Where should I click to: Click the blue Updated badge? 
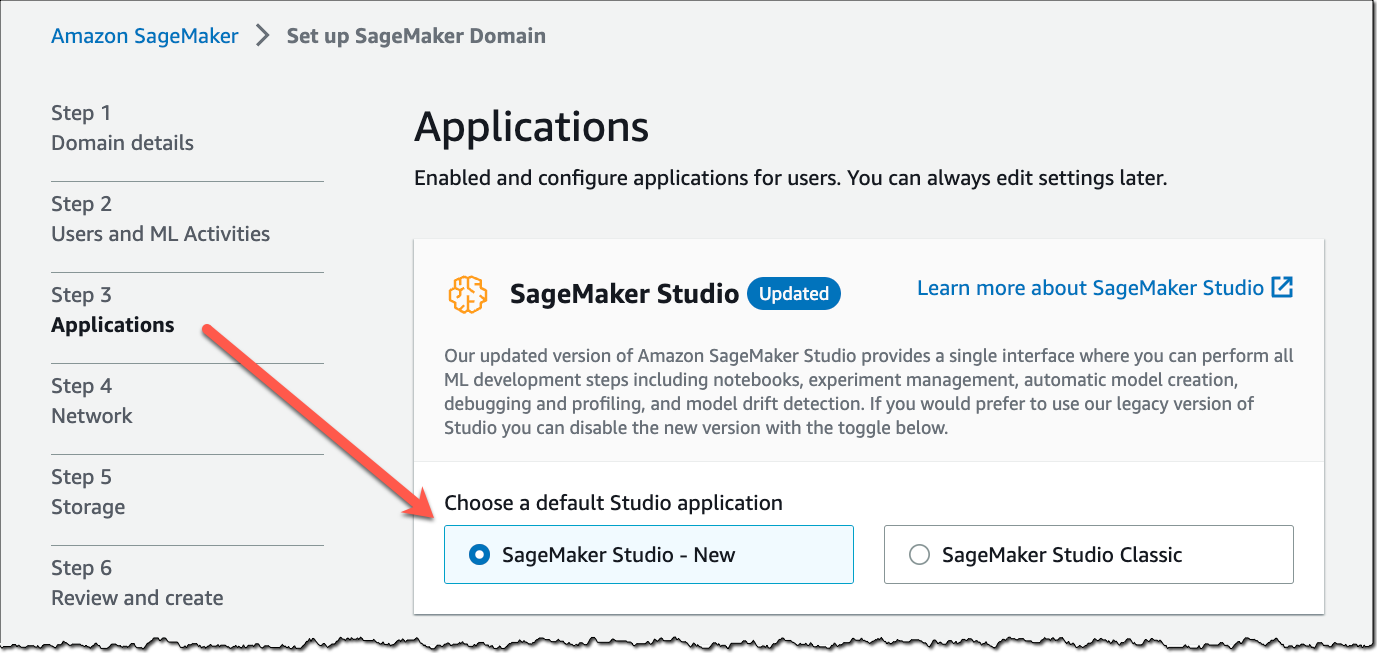point(793,293)
